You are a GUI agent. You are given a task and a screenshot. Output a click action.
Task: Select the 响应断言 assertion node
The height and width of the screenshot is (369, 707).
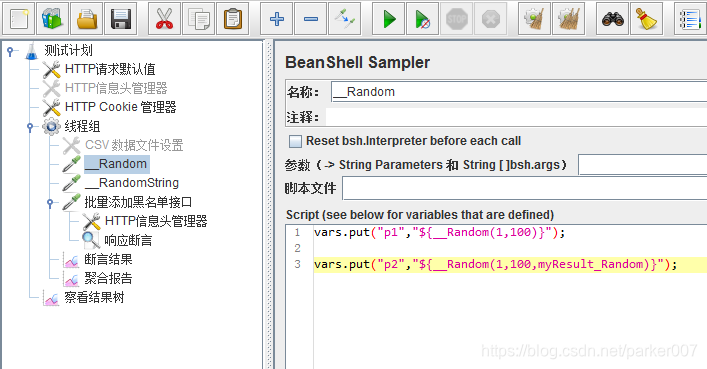[128, 240]
